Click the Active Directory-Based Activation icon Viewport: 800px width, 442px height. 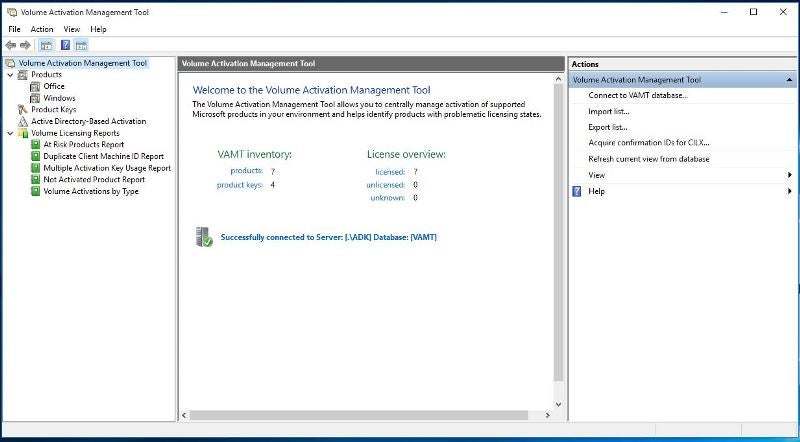(22, 121)
